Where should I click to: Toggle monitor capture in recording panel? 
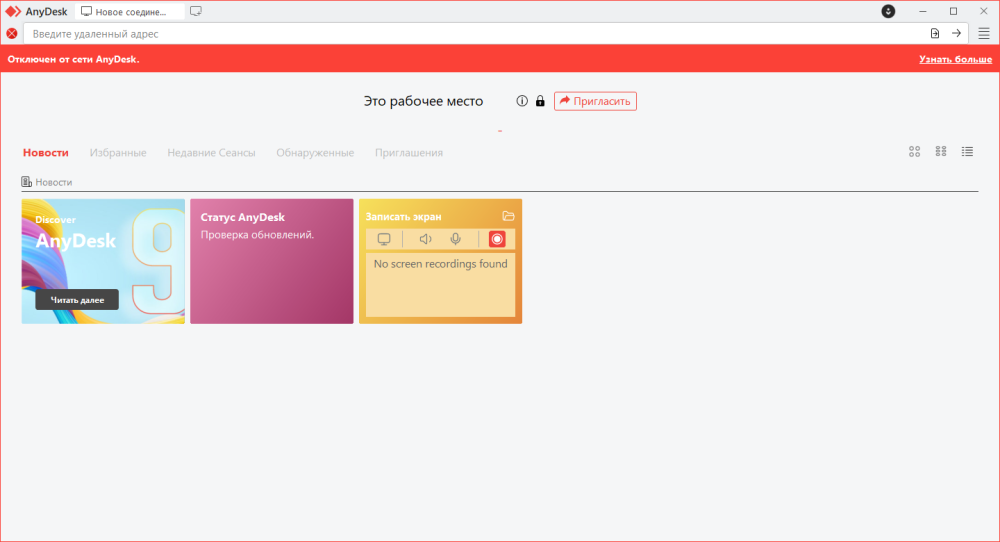click(x=384, y=239)
